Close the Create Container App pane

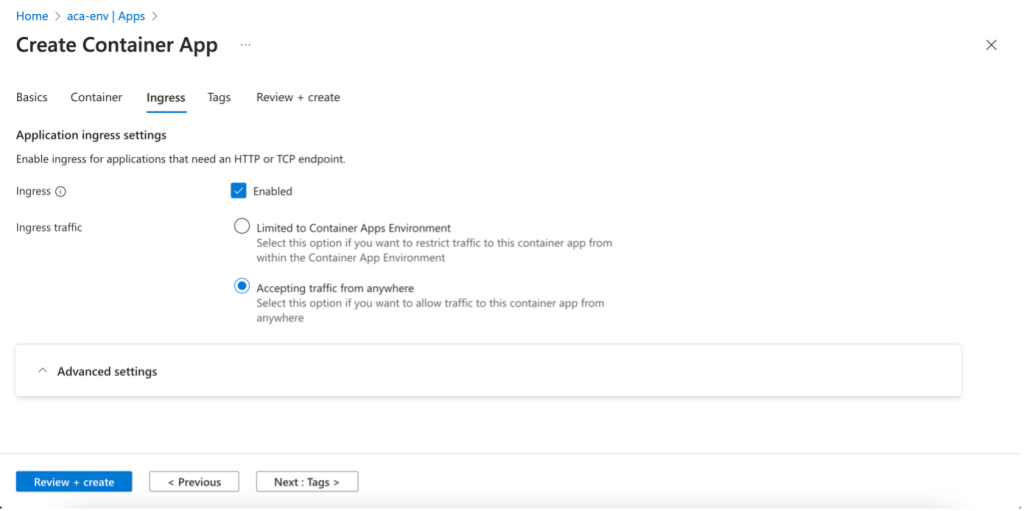(x=991, y=45)
